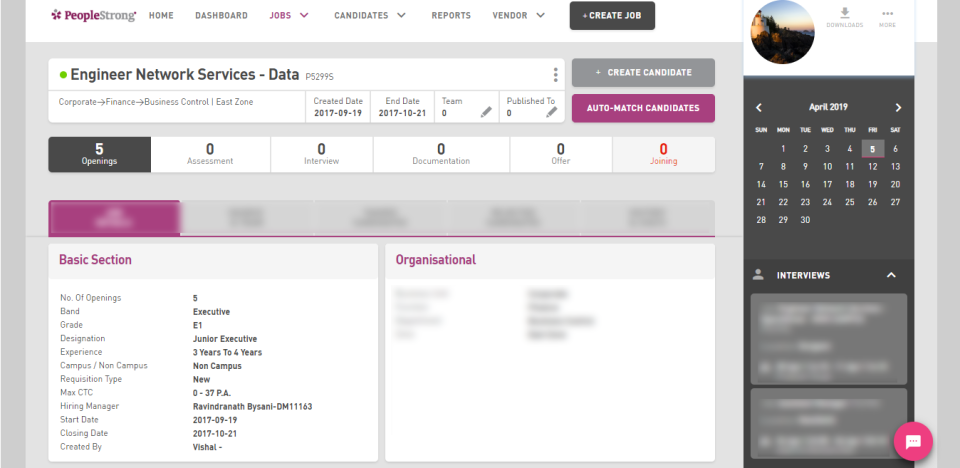This screenshot has height=468, width=960.
Task: Select the Joining stage tab
Action: 663,154
